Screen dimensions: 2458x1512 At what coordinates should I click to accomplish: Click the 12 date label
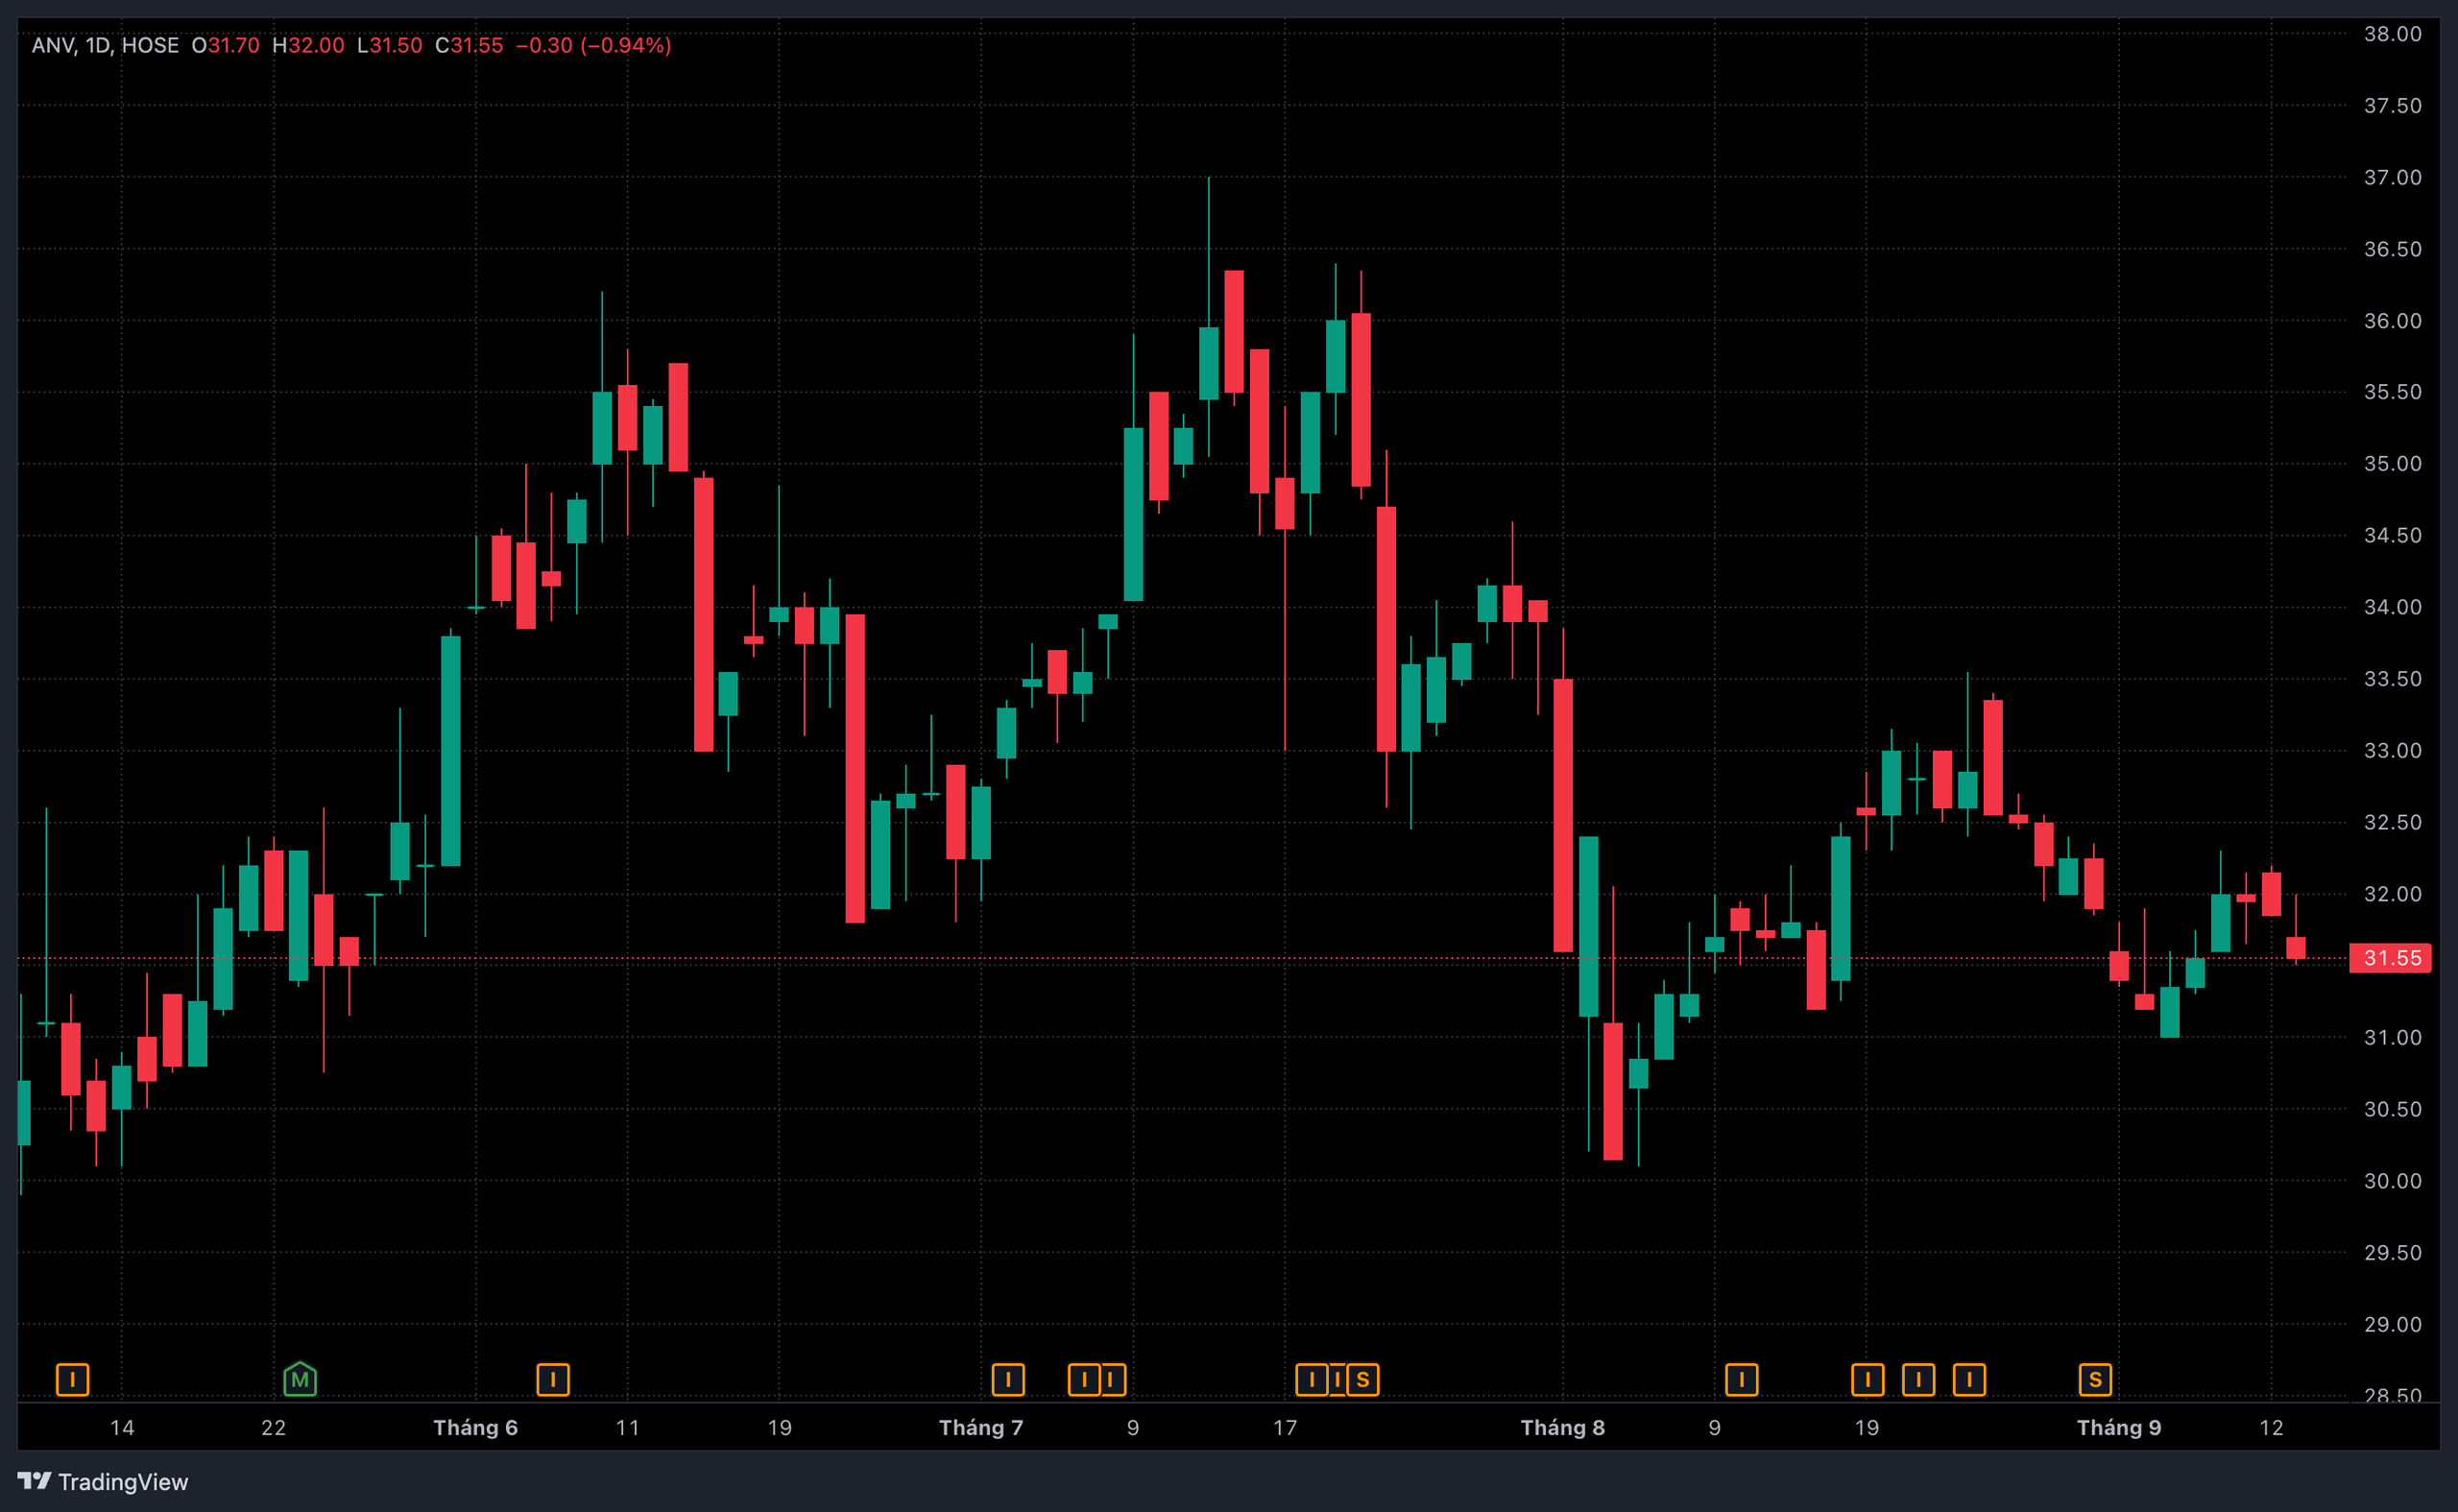2272,1428
